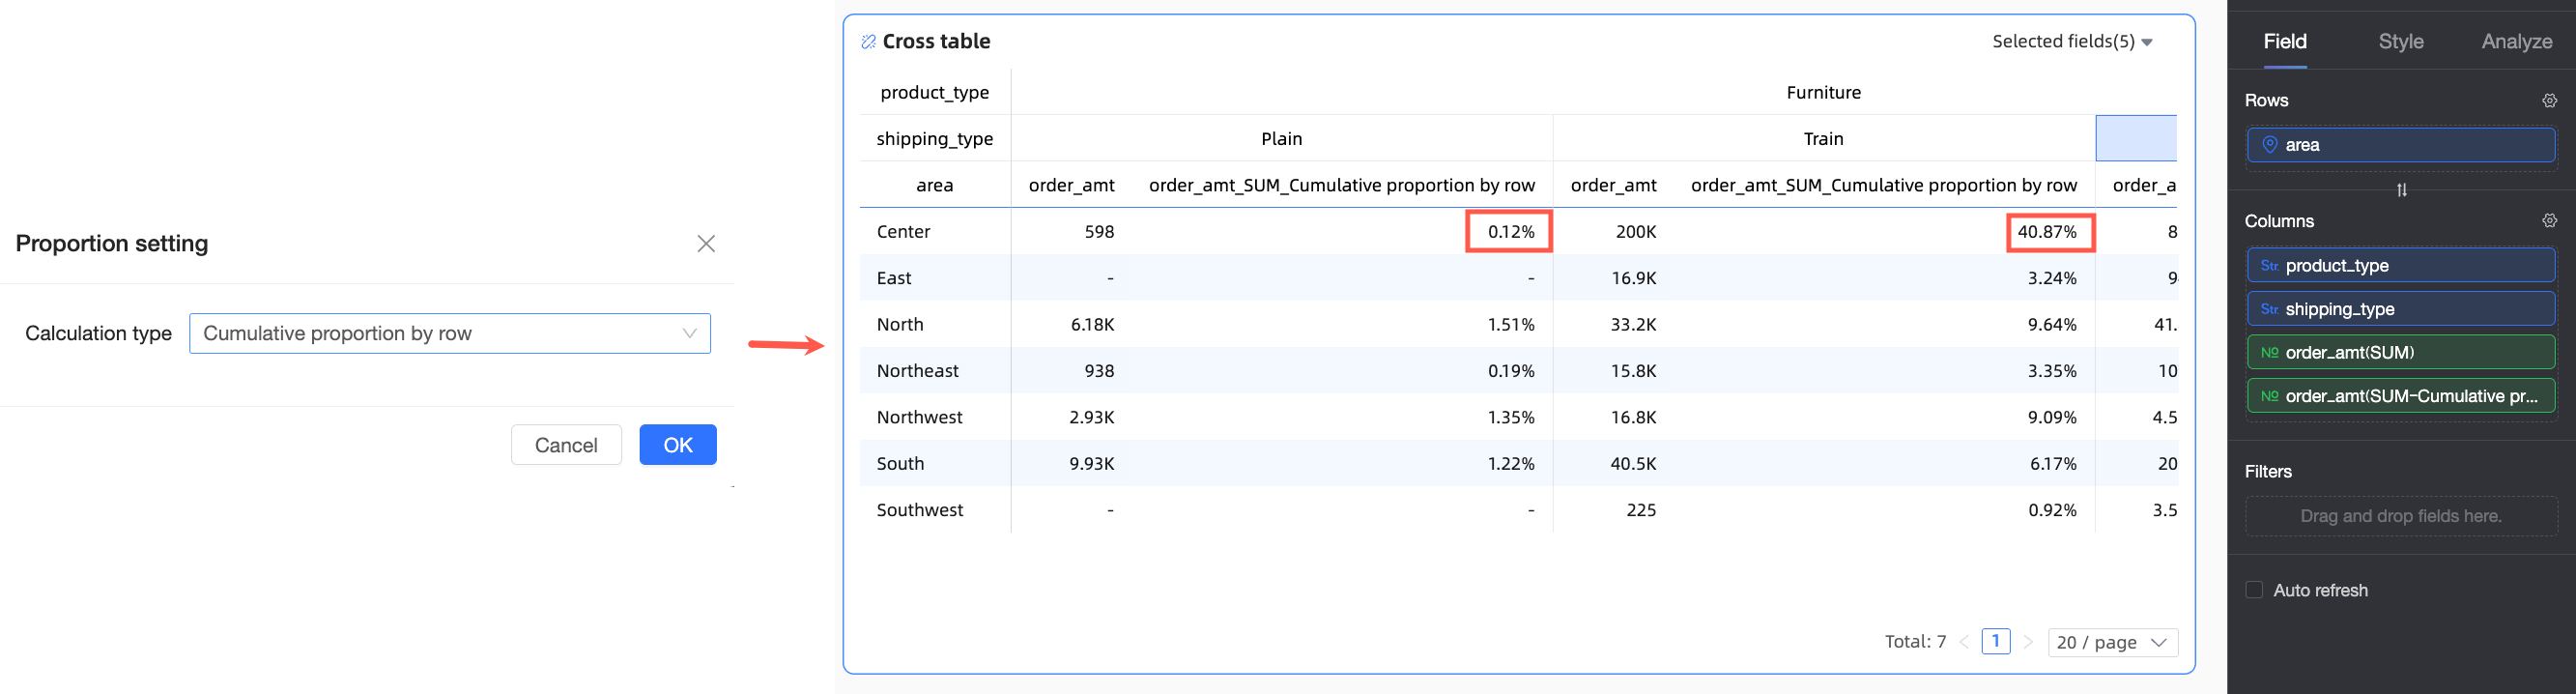Click the order_amt(SUM) number type icon
This screenshot has width=2576, height=694.
(2269, 353)
